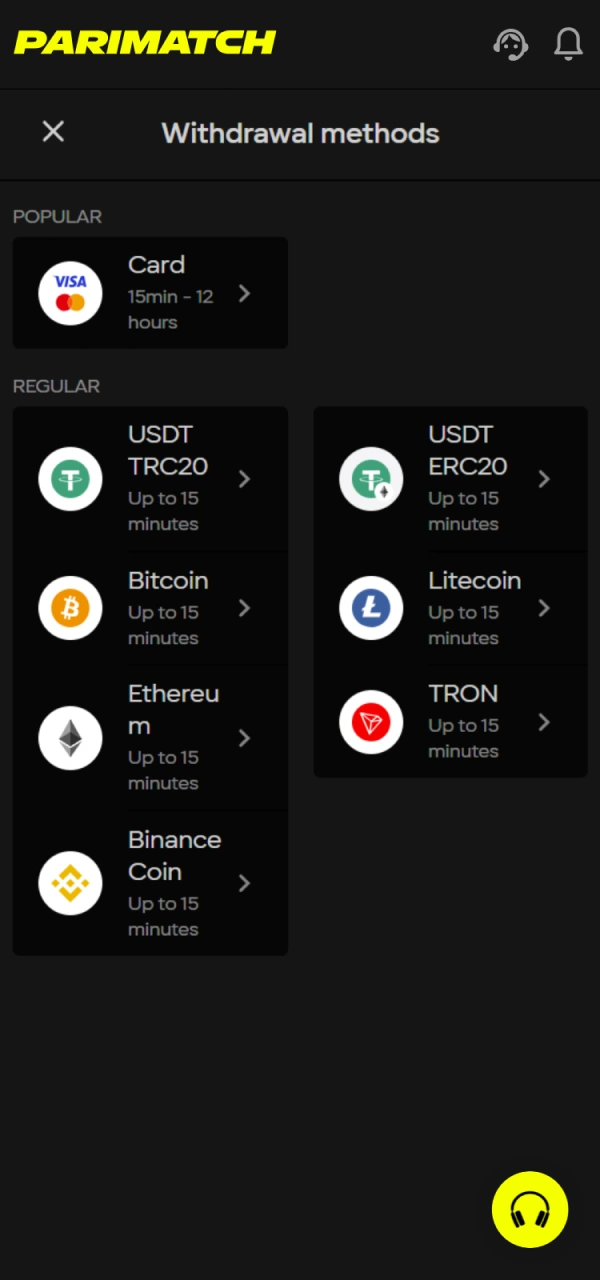Click the Parimatch logo

144,41
